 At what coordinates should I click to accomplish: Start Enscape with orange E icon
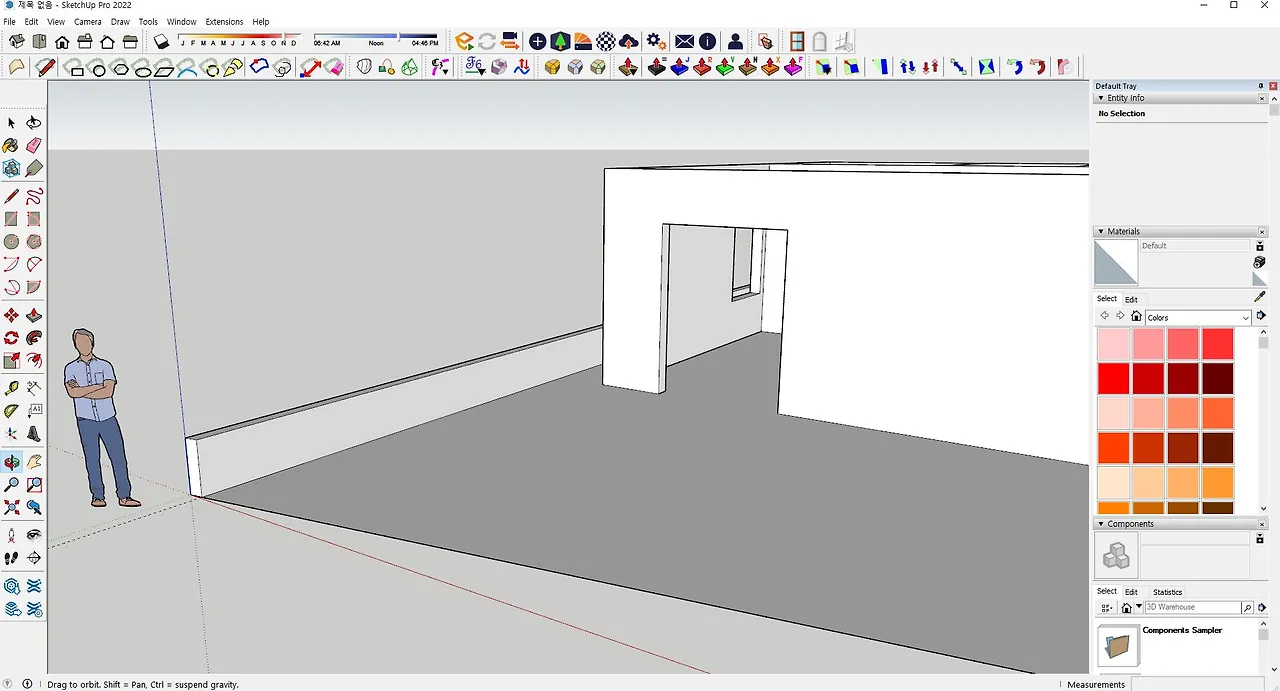(x=464, y=41)
